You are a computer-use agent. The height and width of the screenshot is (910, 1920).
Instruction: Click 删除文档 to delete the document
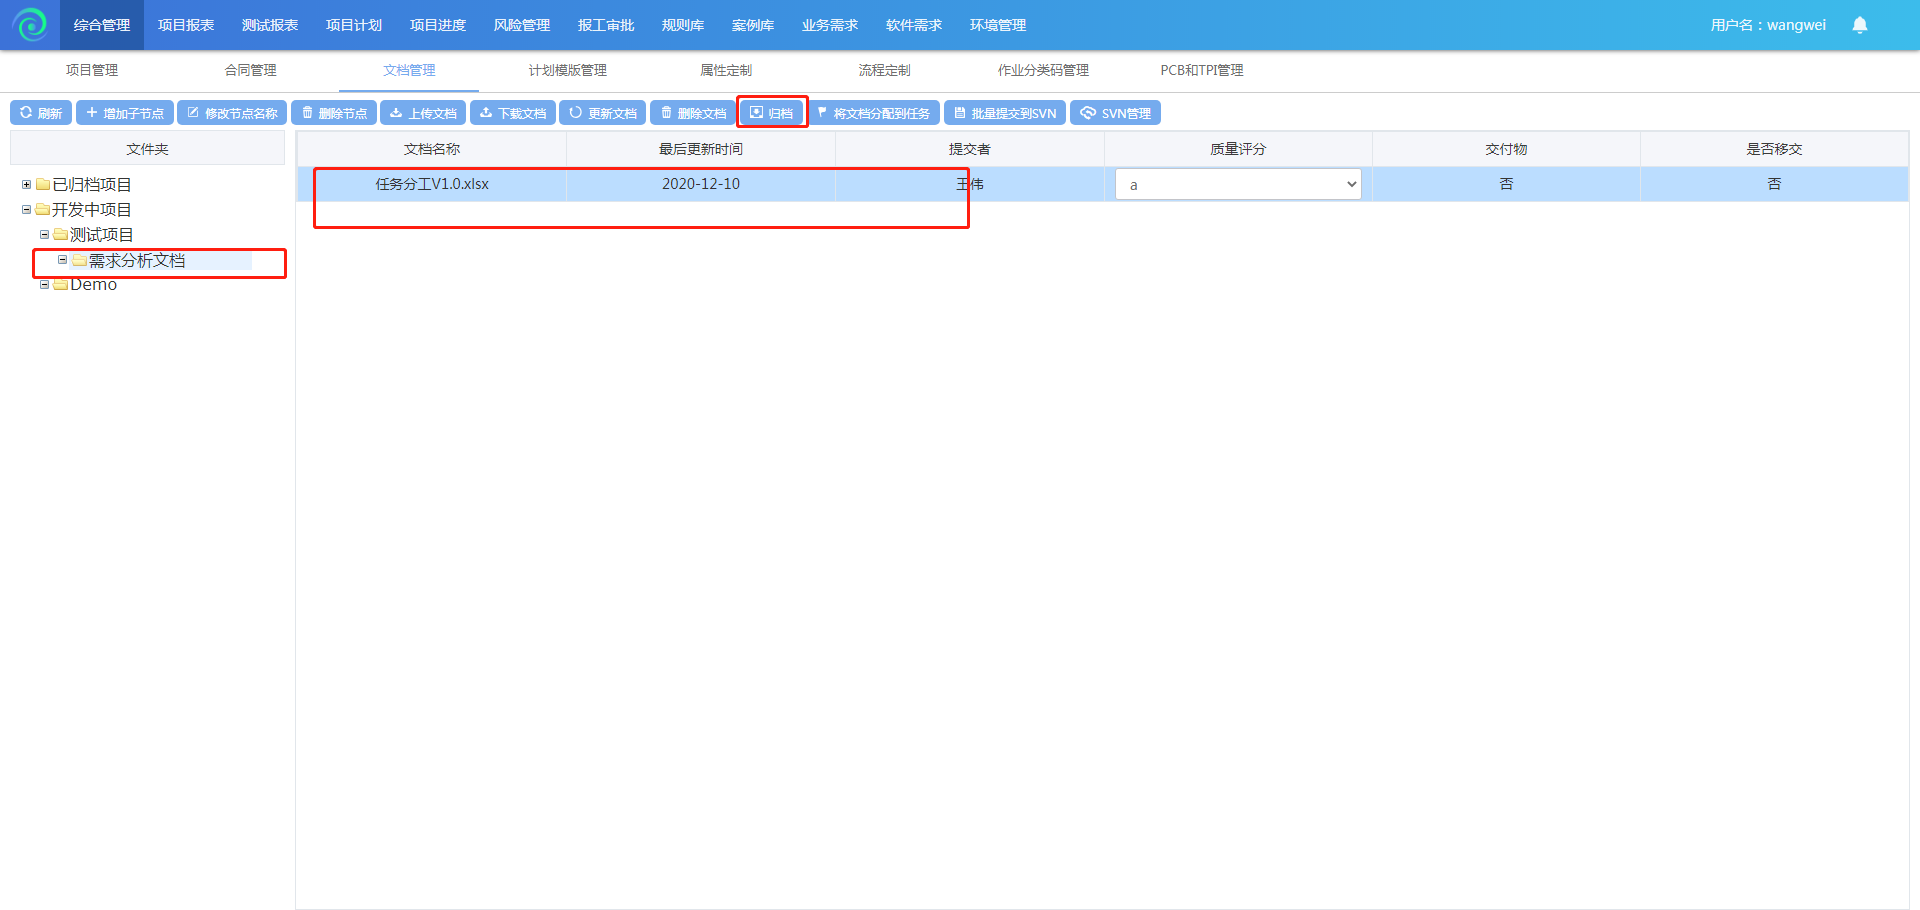point(693,113)
